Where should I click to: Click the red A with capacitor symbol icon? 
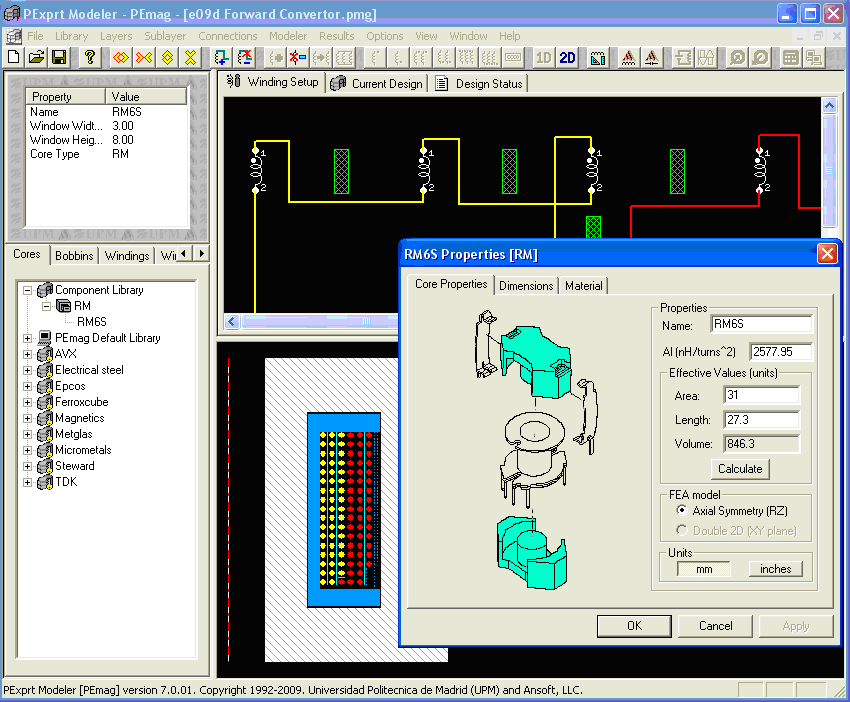click(x=652, y=57)
